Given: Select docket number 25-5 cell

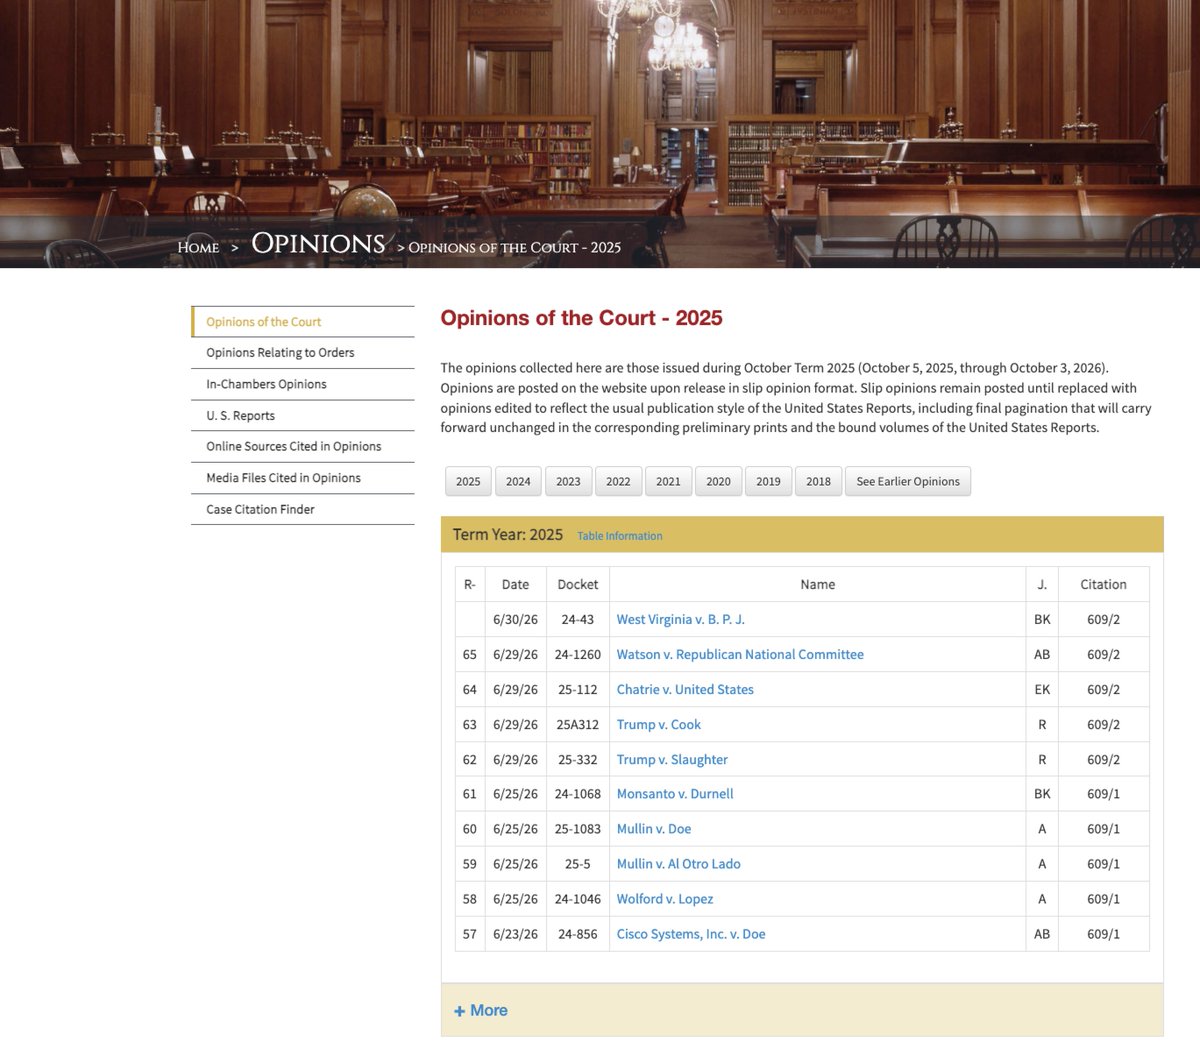Looking at the screenshot, I should [578, 864].
